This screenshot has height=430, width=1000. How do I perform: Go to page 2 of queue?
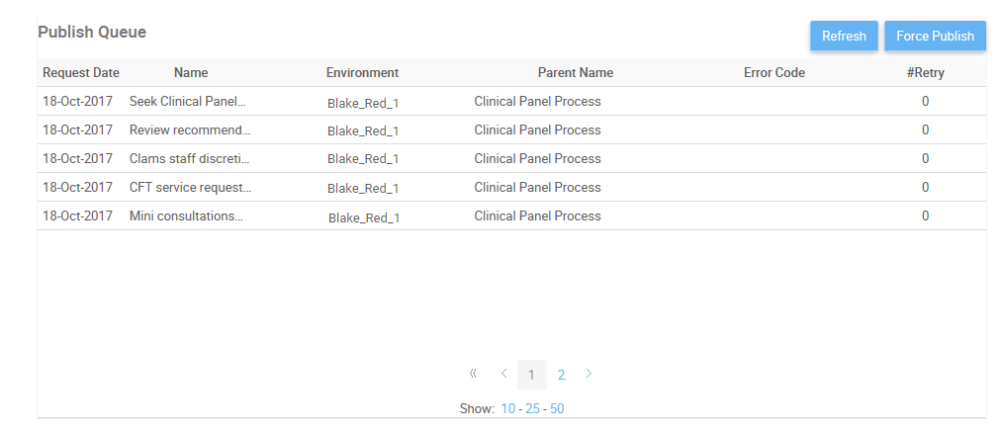click(x=562, y=375)
